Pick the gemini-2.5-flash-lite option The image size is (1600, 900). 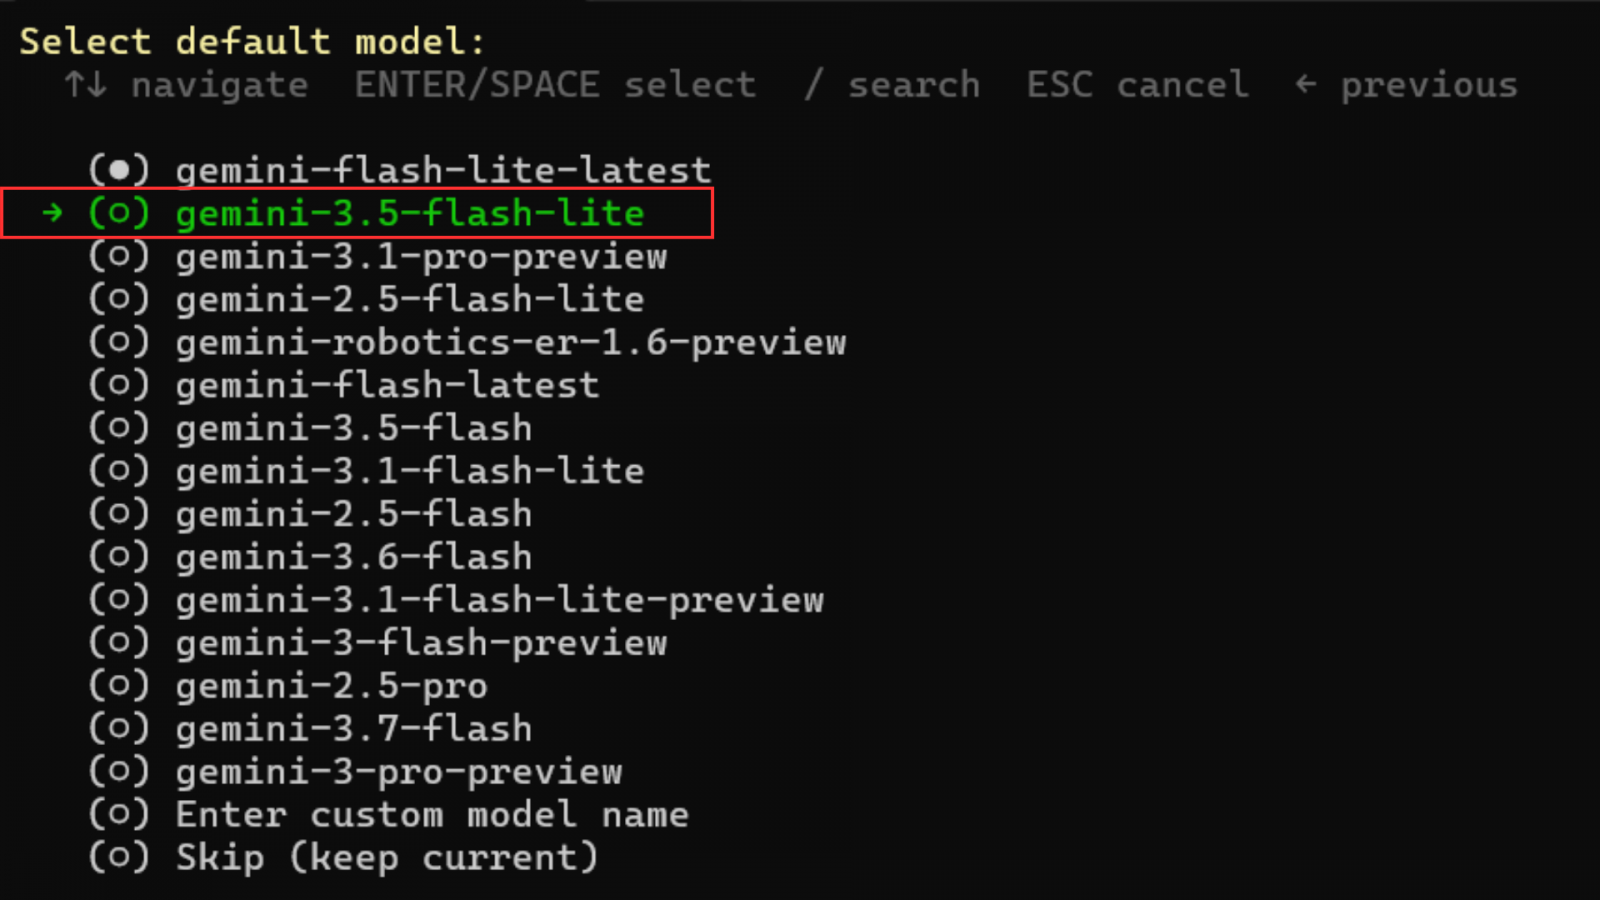[x=366, y=299]
